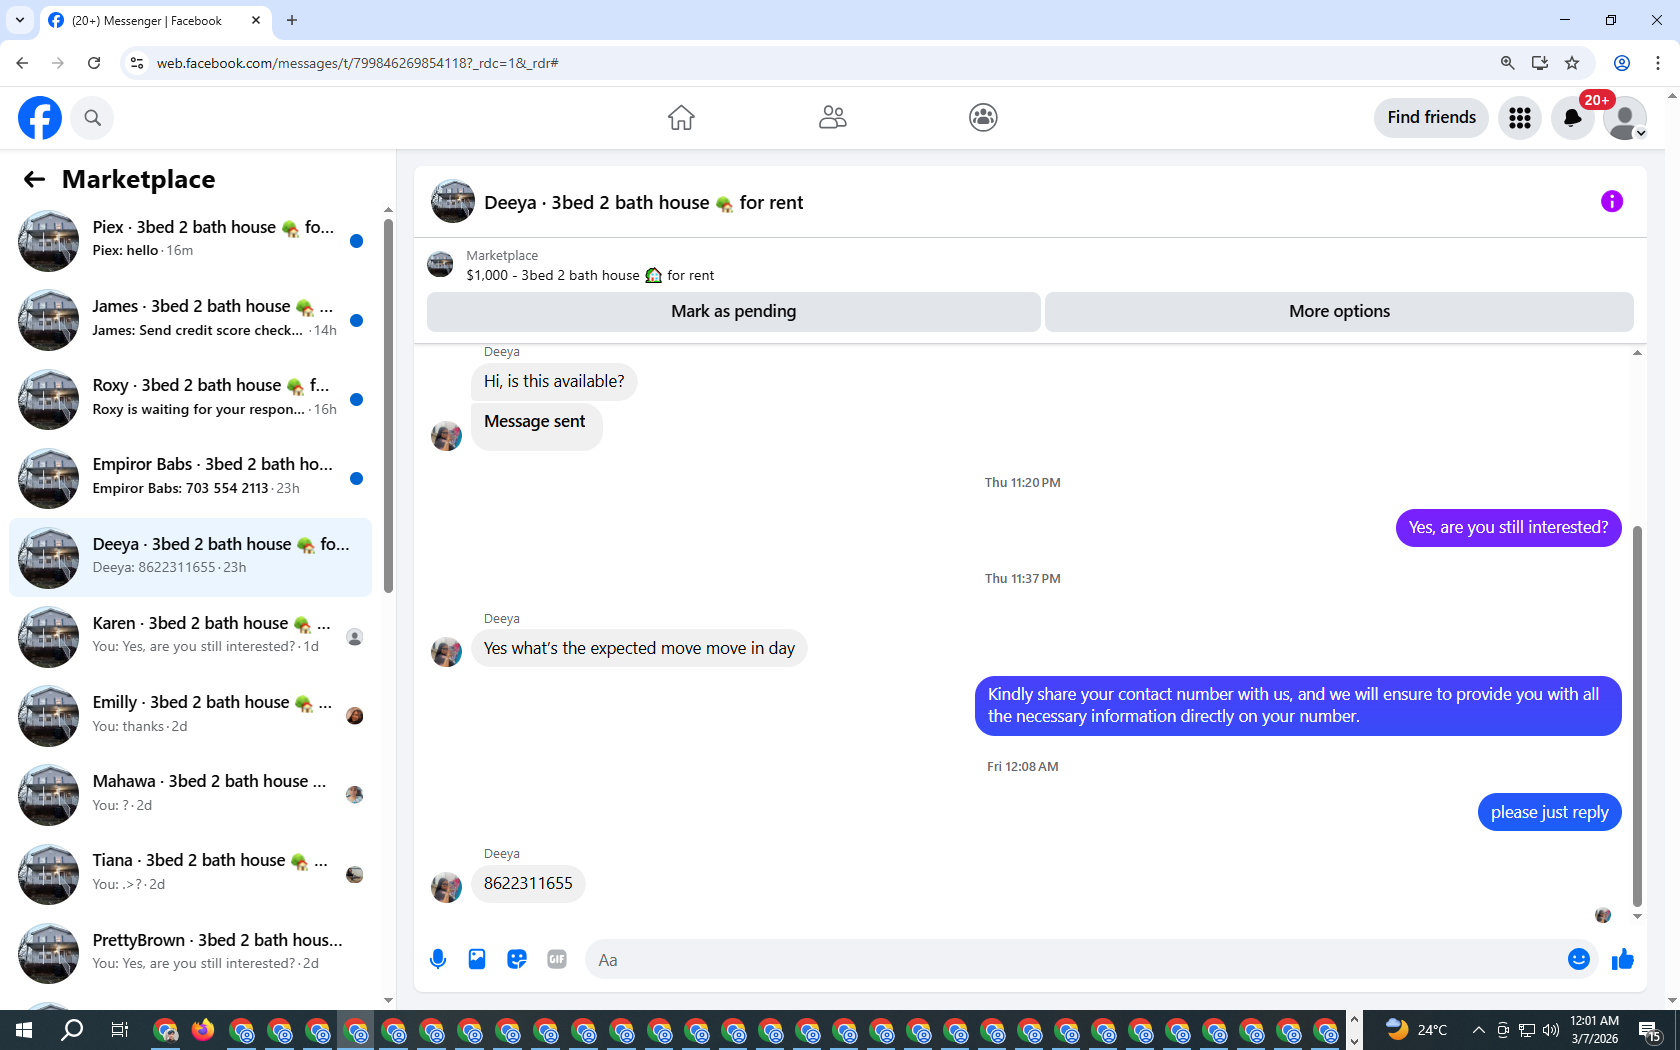Choose a GIF icon
This screenshot has height=1050, width=1680.
pos(557,960)
